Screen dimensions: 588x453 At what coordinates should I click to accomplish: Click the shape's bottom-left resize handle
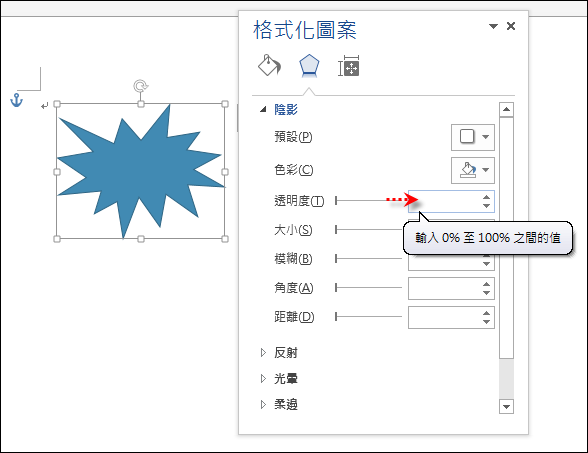pyautogui.click(x=57, y=238)
